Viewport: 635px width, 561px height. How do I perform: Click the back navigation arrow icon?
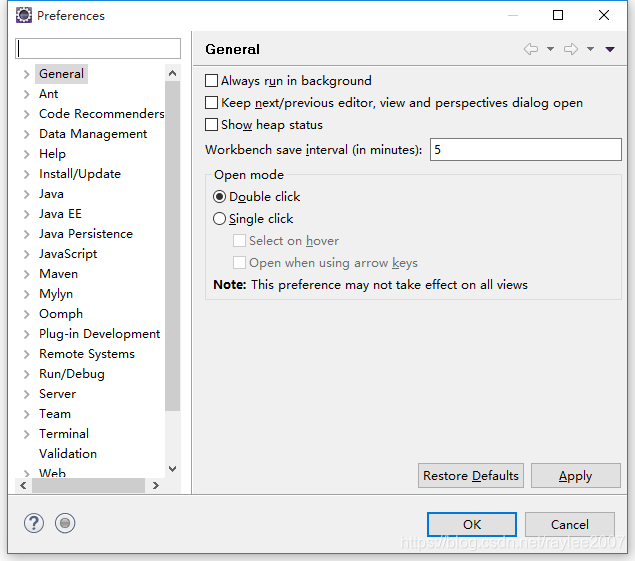(x=531, y=49)
